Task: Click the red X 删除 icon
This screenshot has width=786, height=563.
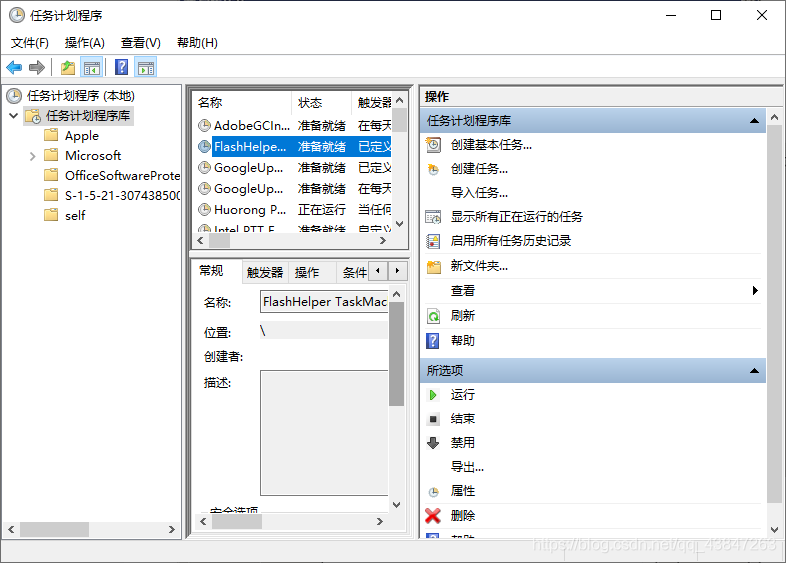Action: pos(433,515)
